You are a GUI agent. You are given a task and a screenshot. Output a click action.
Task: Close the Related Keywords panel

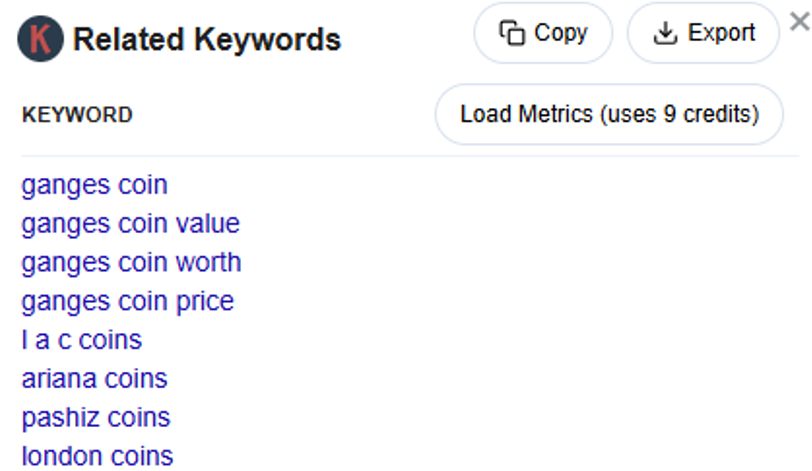pos(800,22)
